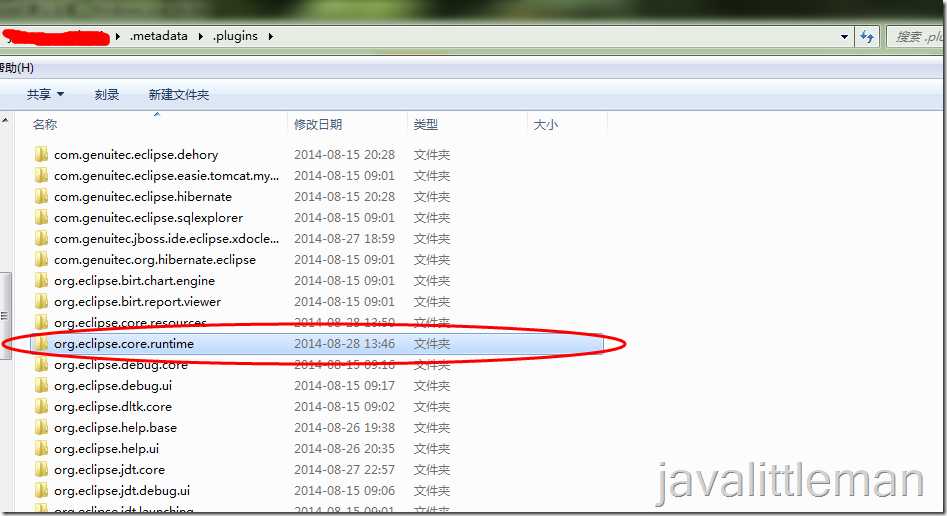Click date 2014-08-26 20:35

(344, 448)
